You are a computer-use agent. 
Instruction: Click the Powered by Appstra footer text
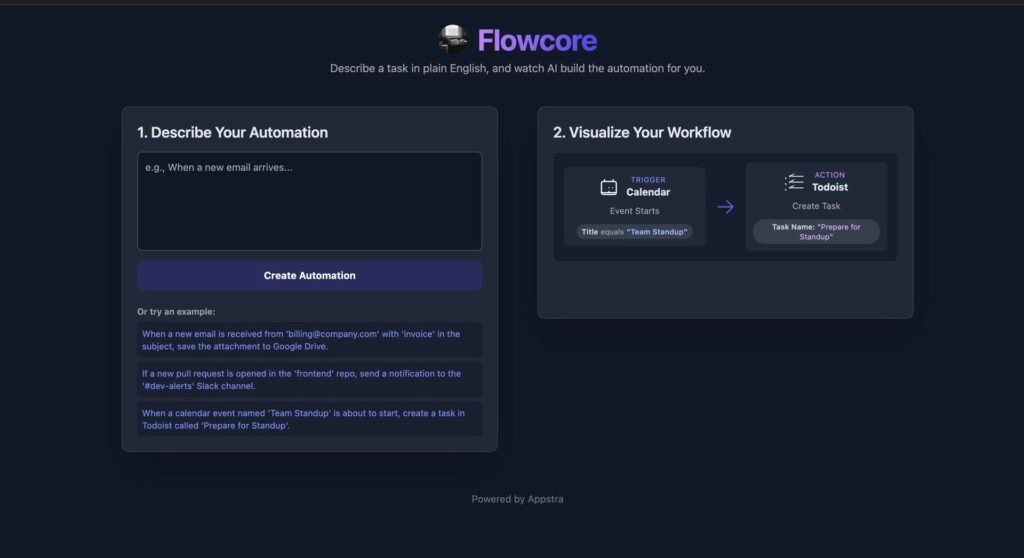coord(517,499)
